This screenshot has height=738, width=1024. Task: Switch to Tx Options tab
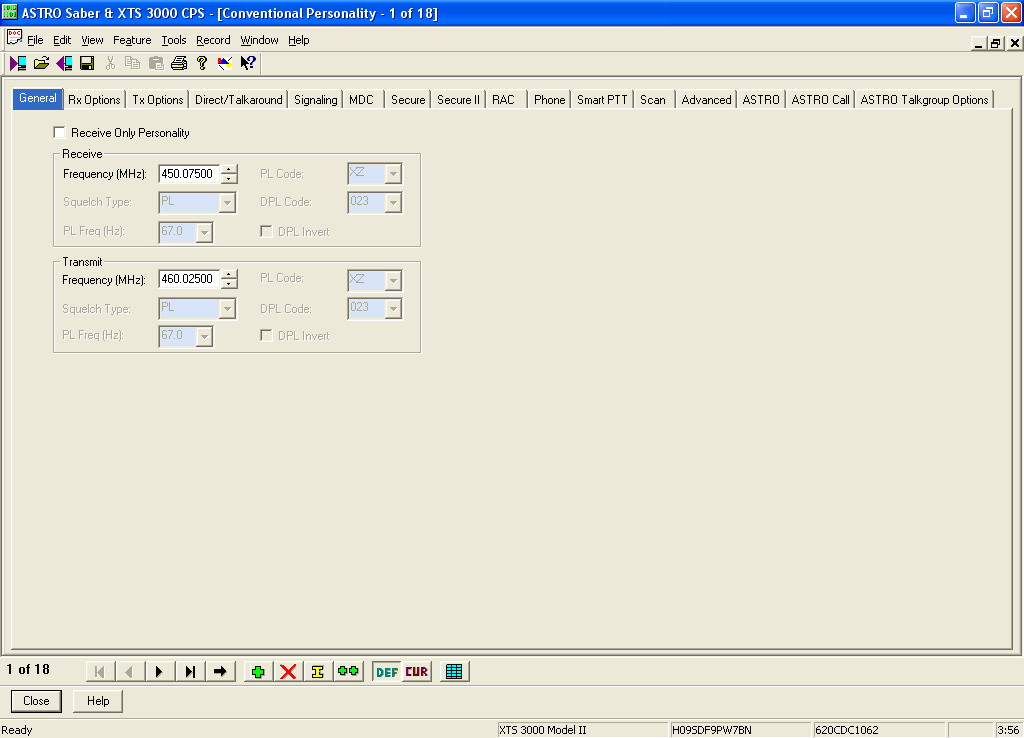pyautogui.click(x=157, y=100)
